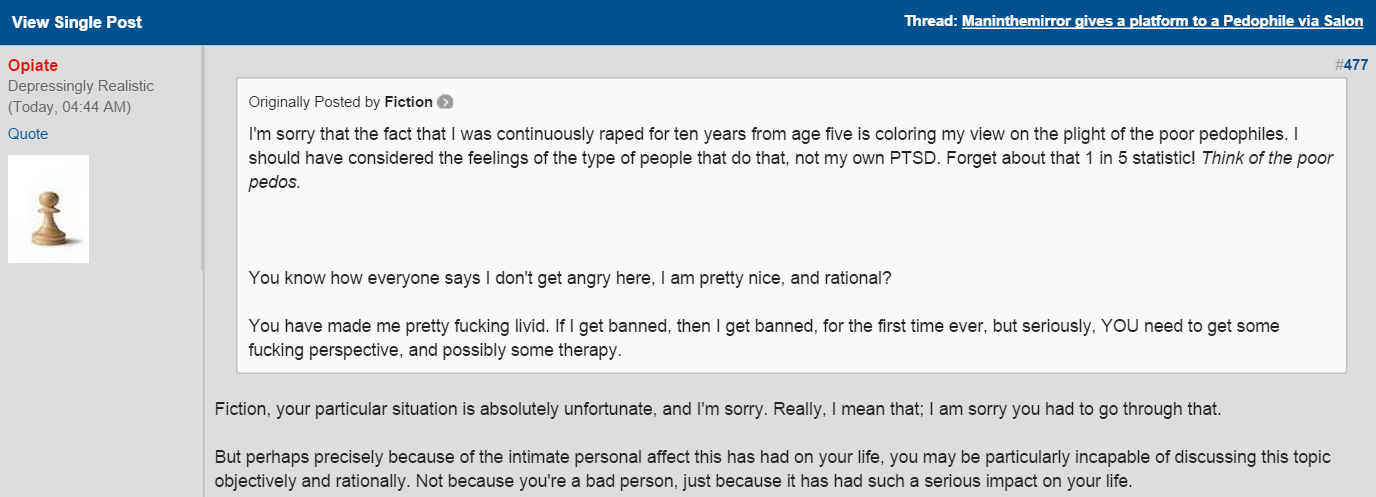Open the Opiate username profile
The image size is (1376, 497).
click(33, 66)
